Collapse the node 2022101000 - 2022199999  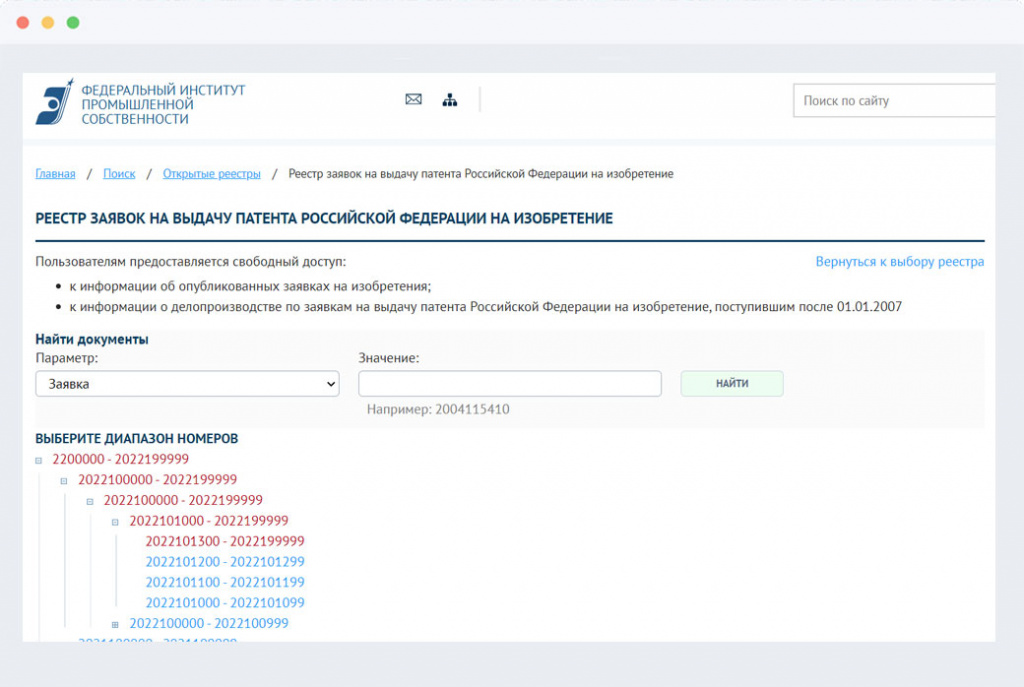click(117, 520)
